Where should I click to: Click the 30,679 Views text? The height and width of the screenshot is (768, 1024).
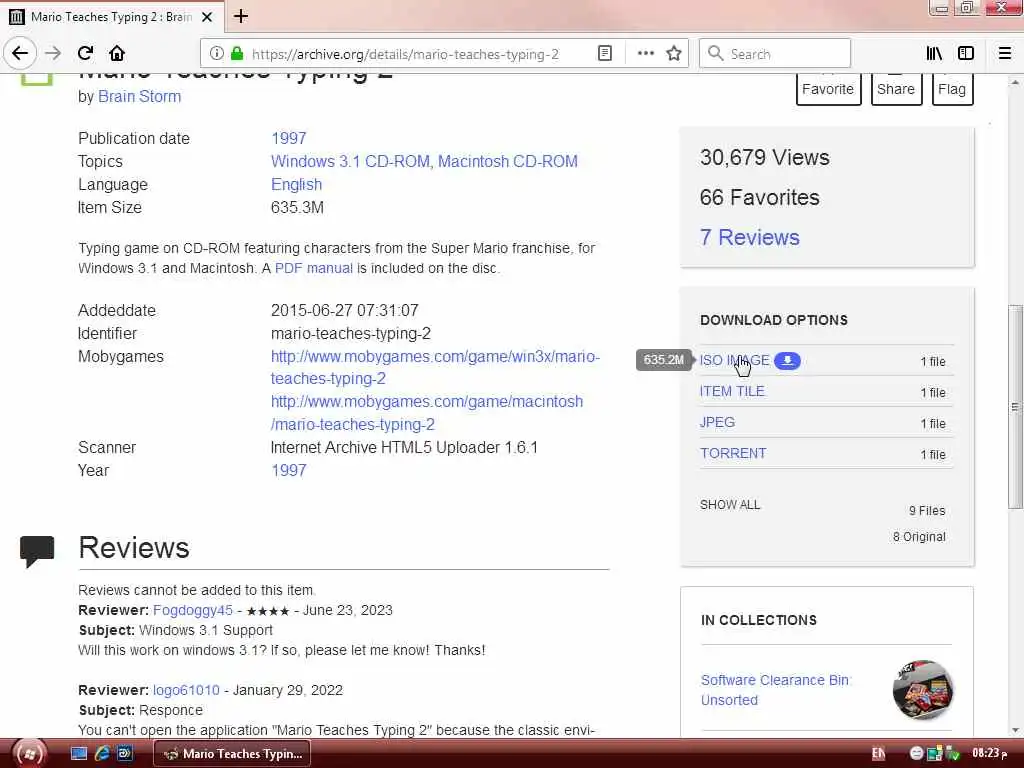pos(764,157)
